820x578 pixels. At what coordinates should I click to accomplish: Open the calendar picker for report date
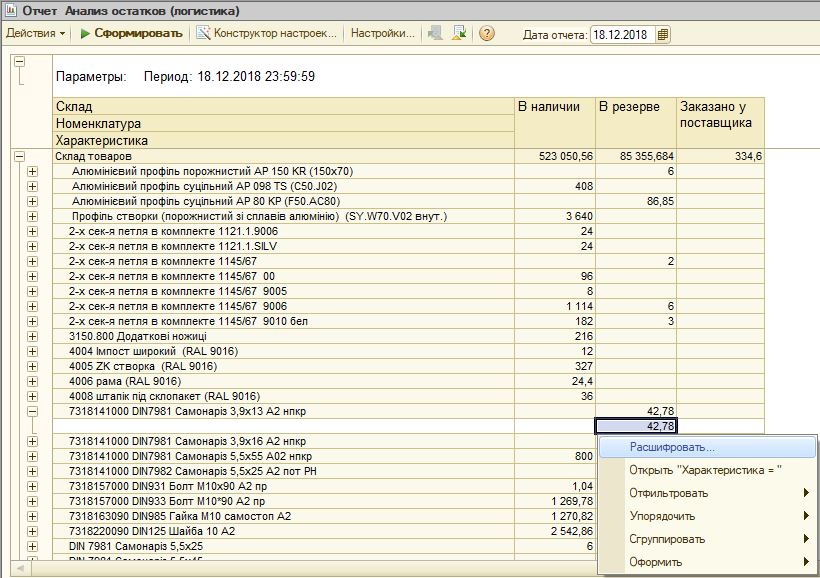click(663, 35)
